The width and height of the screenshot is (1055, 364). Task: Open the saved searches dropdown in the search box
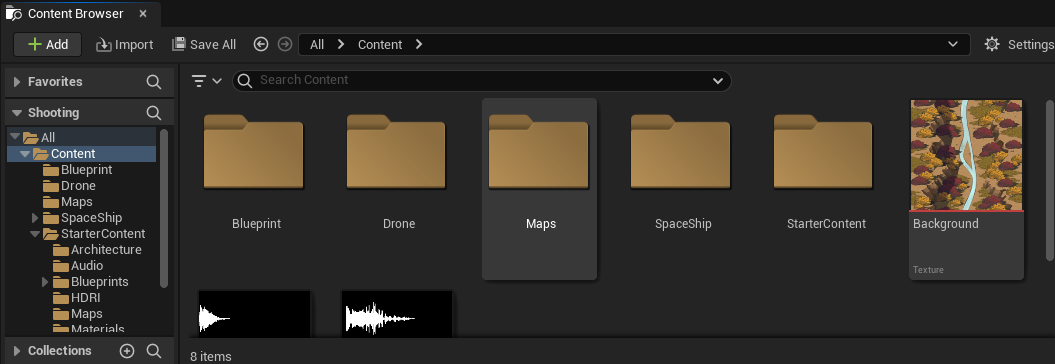pos(717,81)
